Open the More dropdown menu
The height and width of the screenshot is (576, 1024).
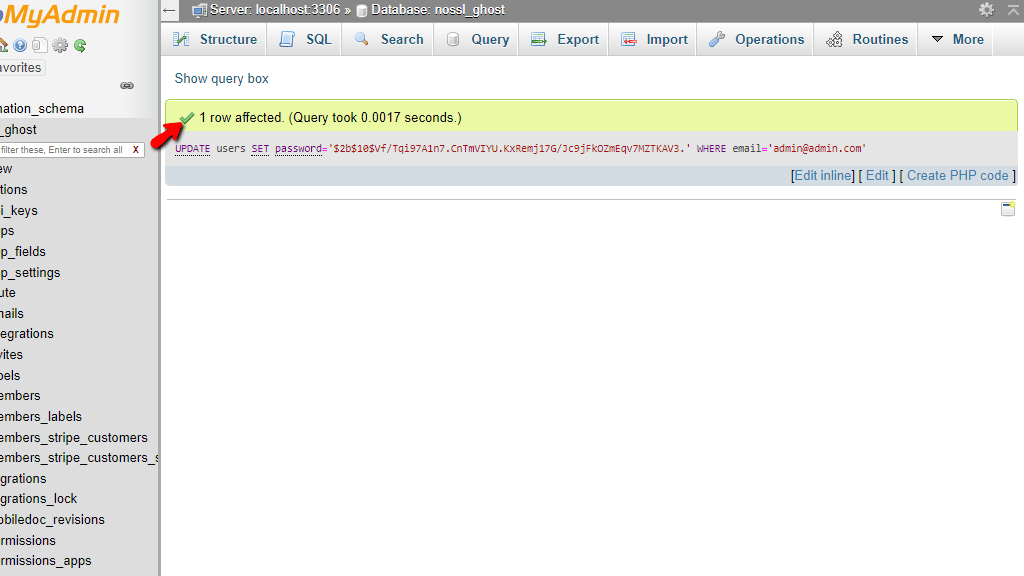pyautogui.click(x=956, y=39)
